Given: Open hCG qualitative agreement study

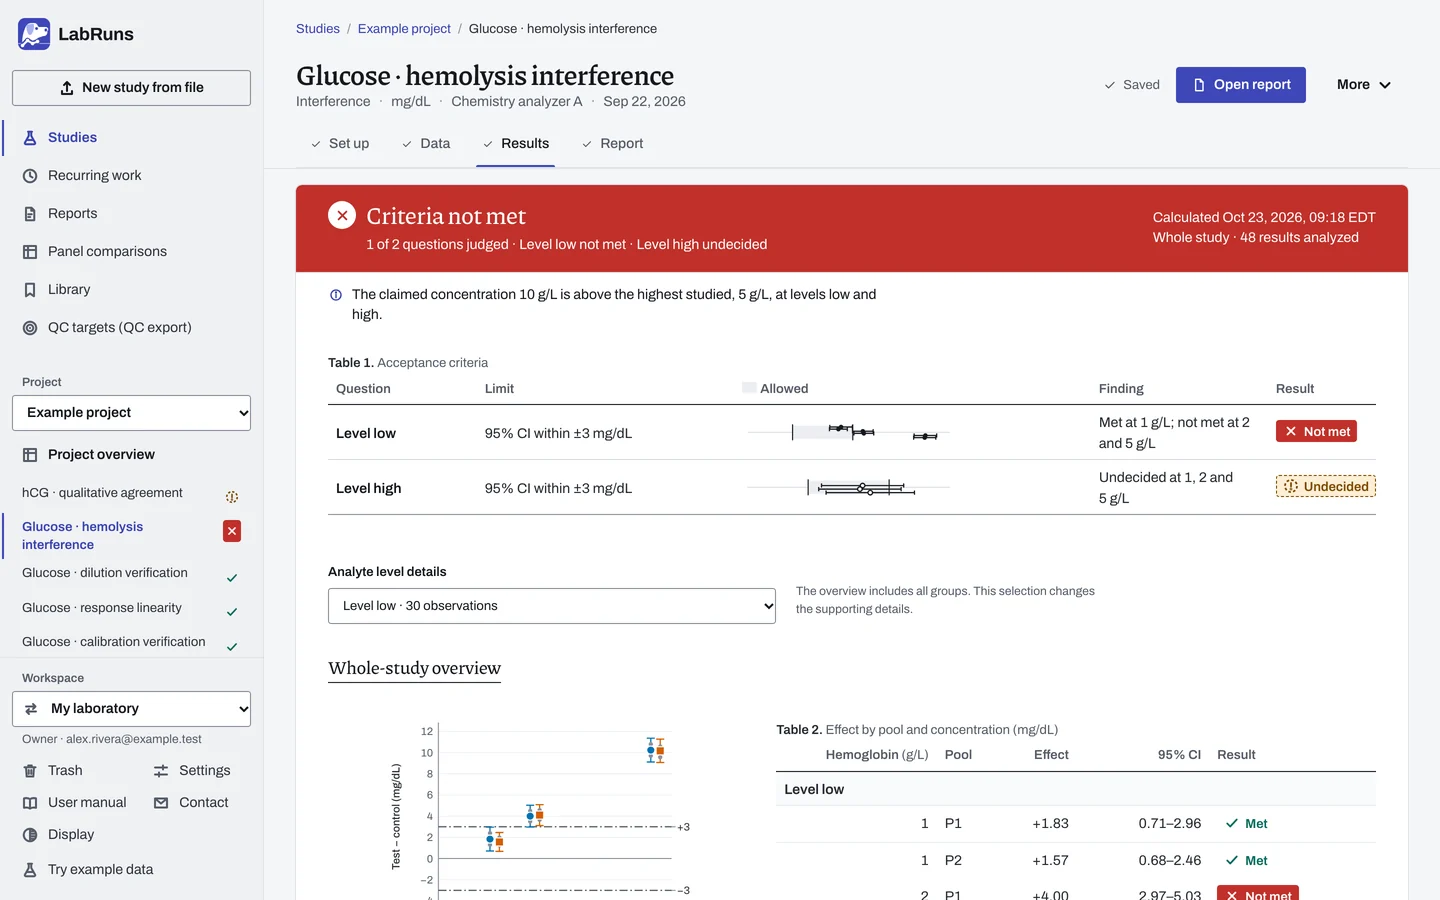Looking at the screenshot, I should 131,493.
